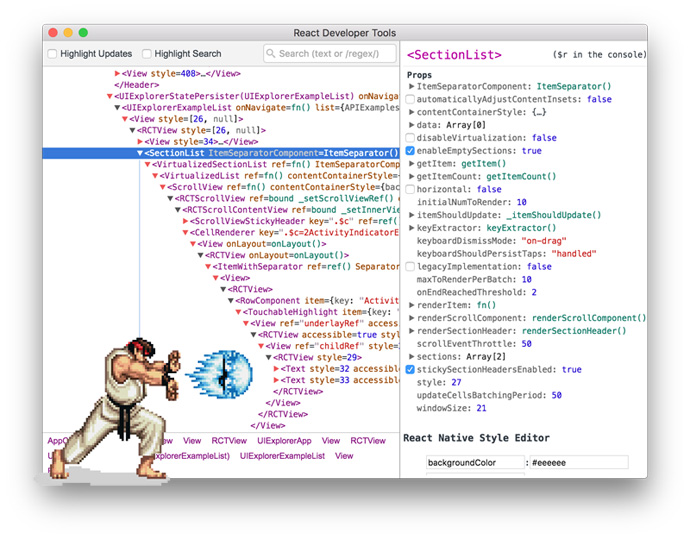Screen dimensions: 690x539
Task: Expand the getItem prop
Action: pyautogui.click(x=411, y=163)
